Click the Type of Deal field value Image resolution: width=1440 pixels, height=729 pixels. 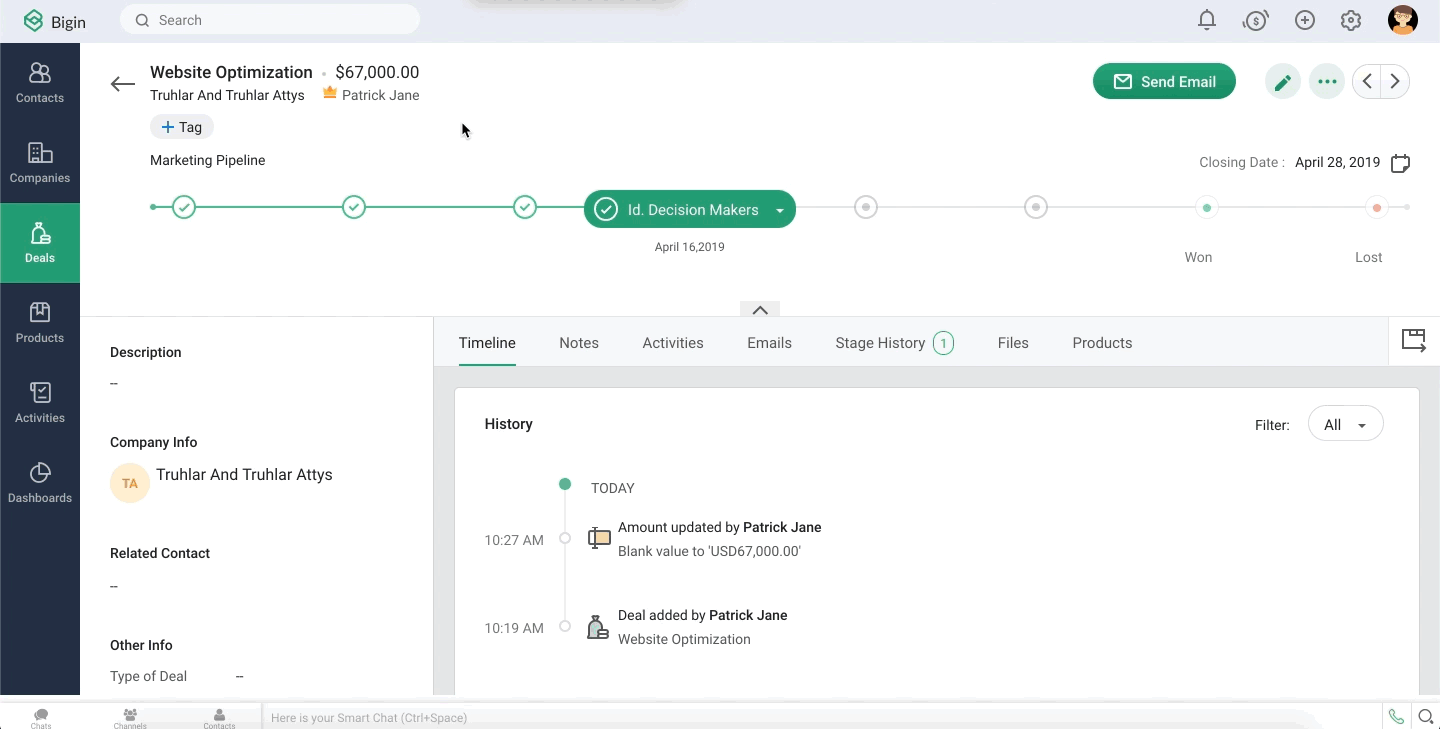[x=240, y=676]
